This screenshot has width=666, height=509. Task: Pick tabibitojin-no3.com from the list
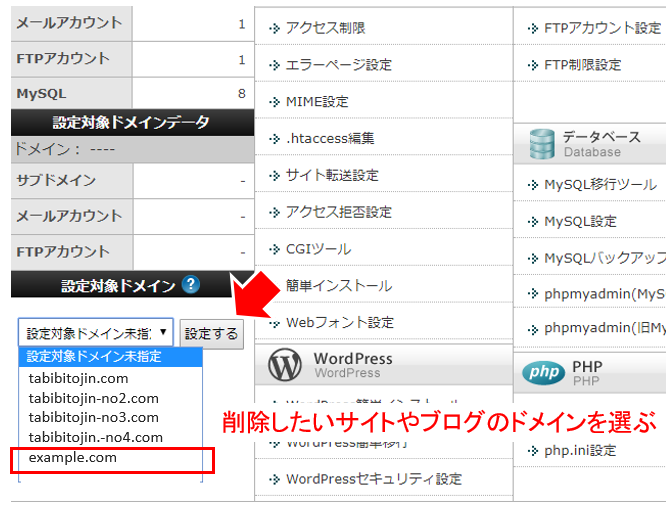pos(93,418)
